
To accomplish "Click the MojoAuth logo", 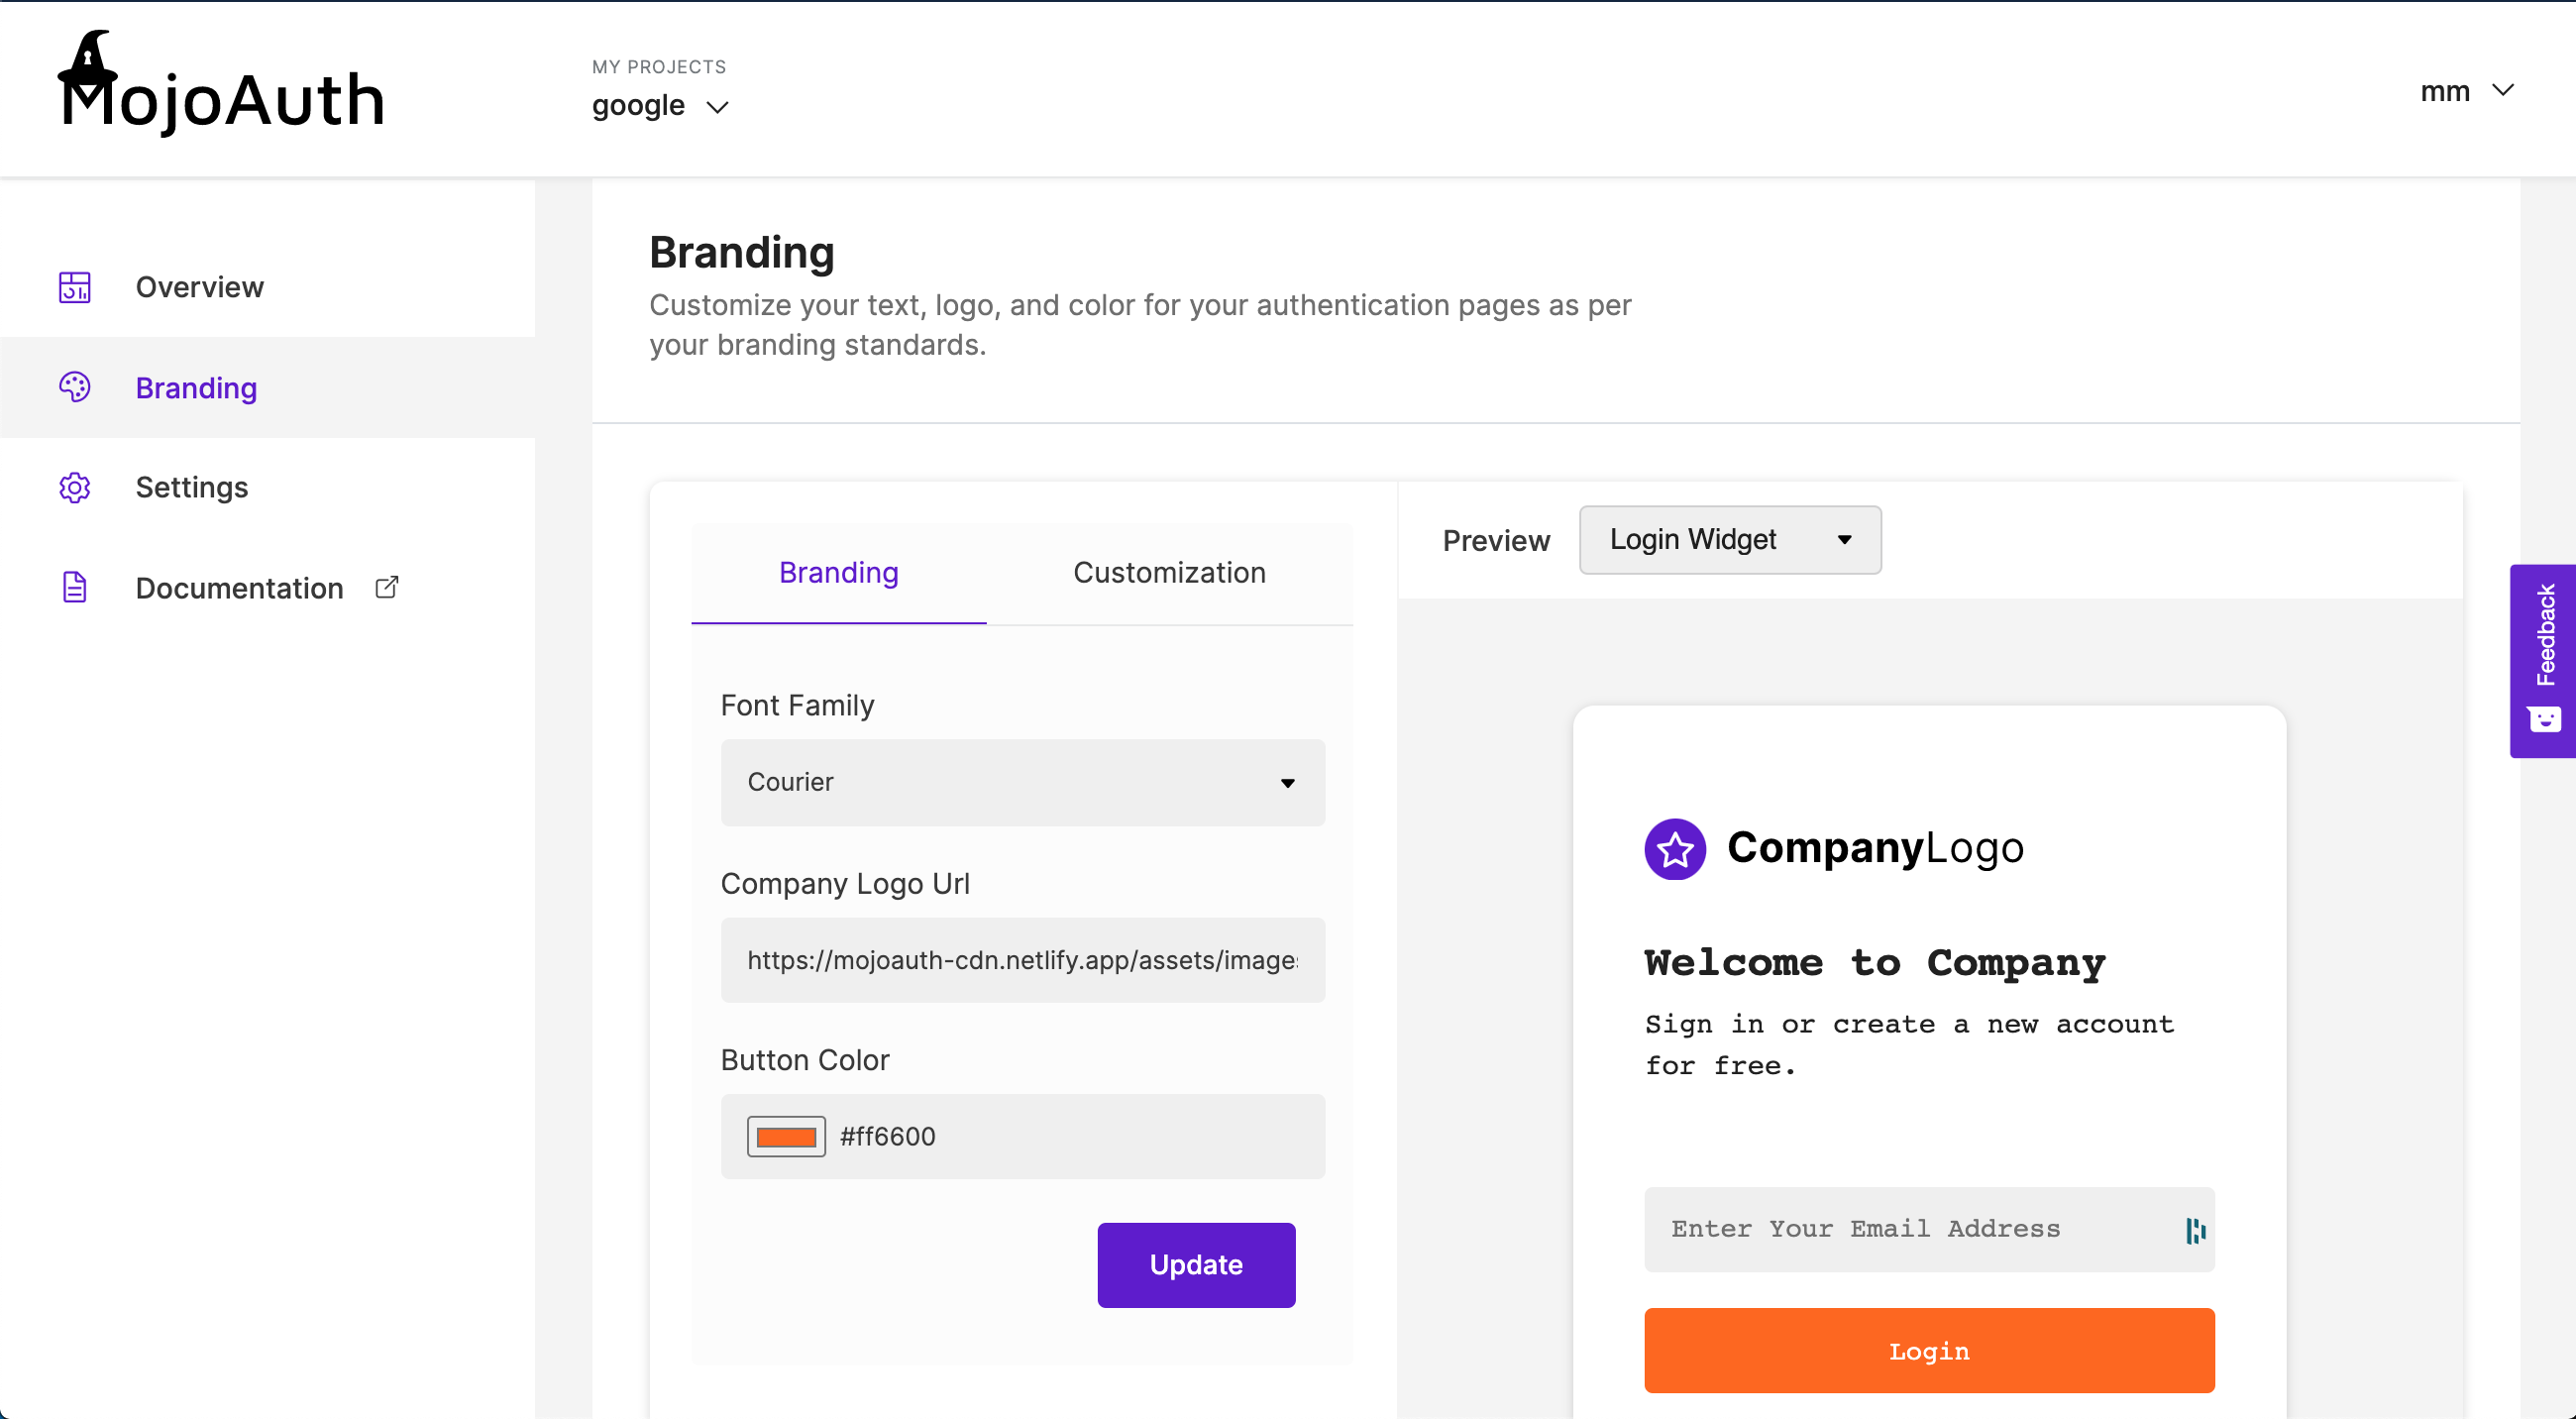I will click(220, 92).
